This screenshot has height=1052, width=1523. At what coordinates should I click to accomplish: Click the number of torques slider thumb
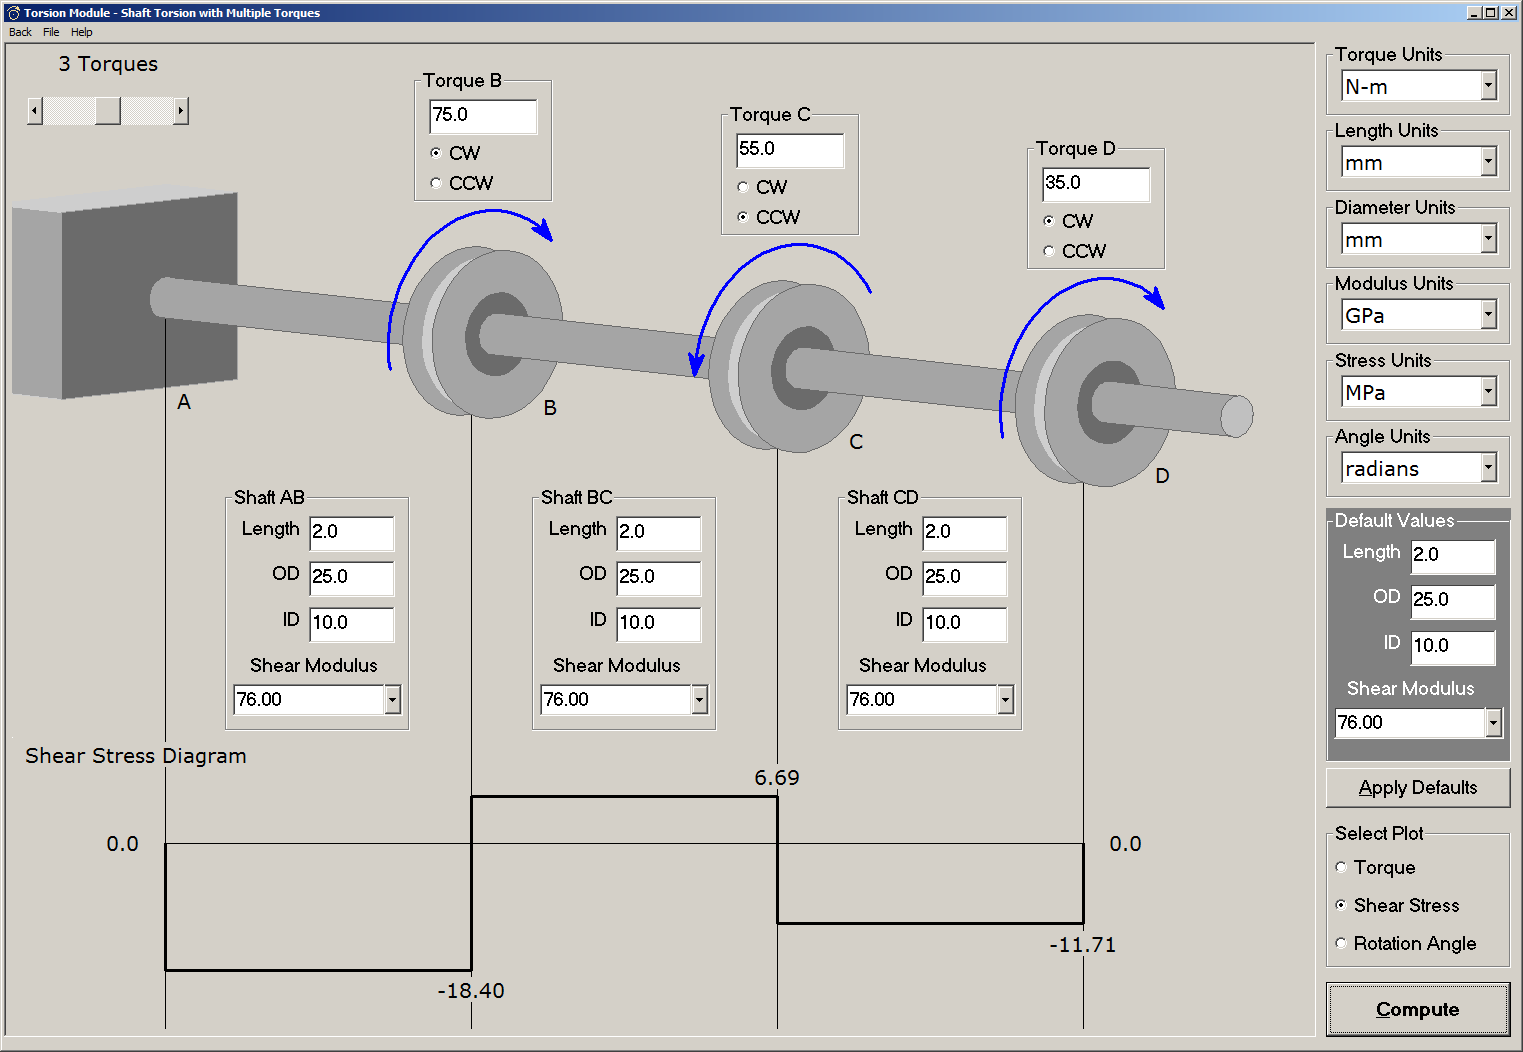pyautogui.click(x=108, y=111)
